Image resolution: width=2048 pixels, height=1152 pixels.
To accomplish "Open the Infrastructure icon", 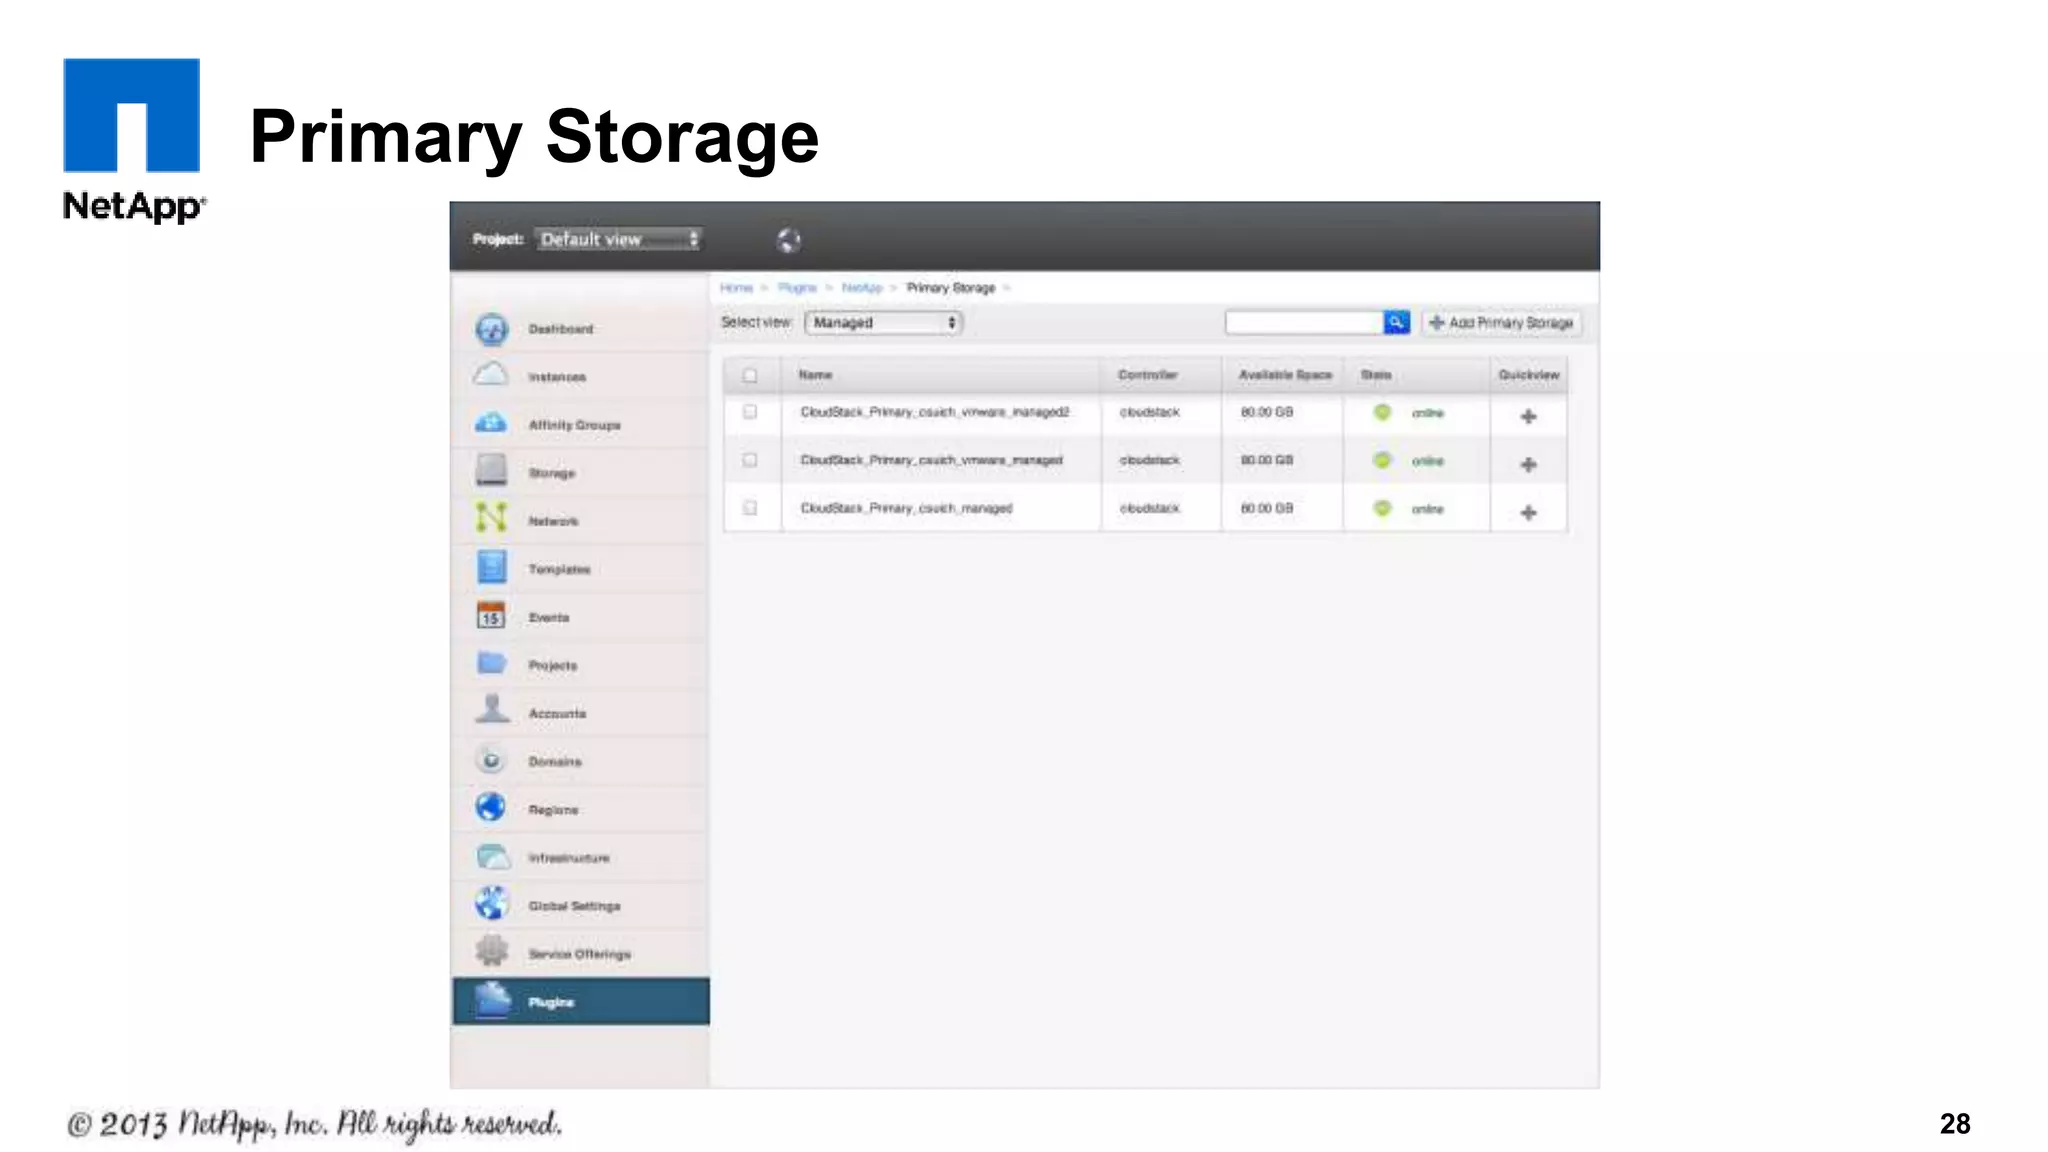I will tap(493, 857).
